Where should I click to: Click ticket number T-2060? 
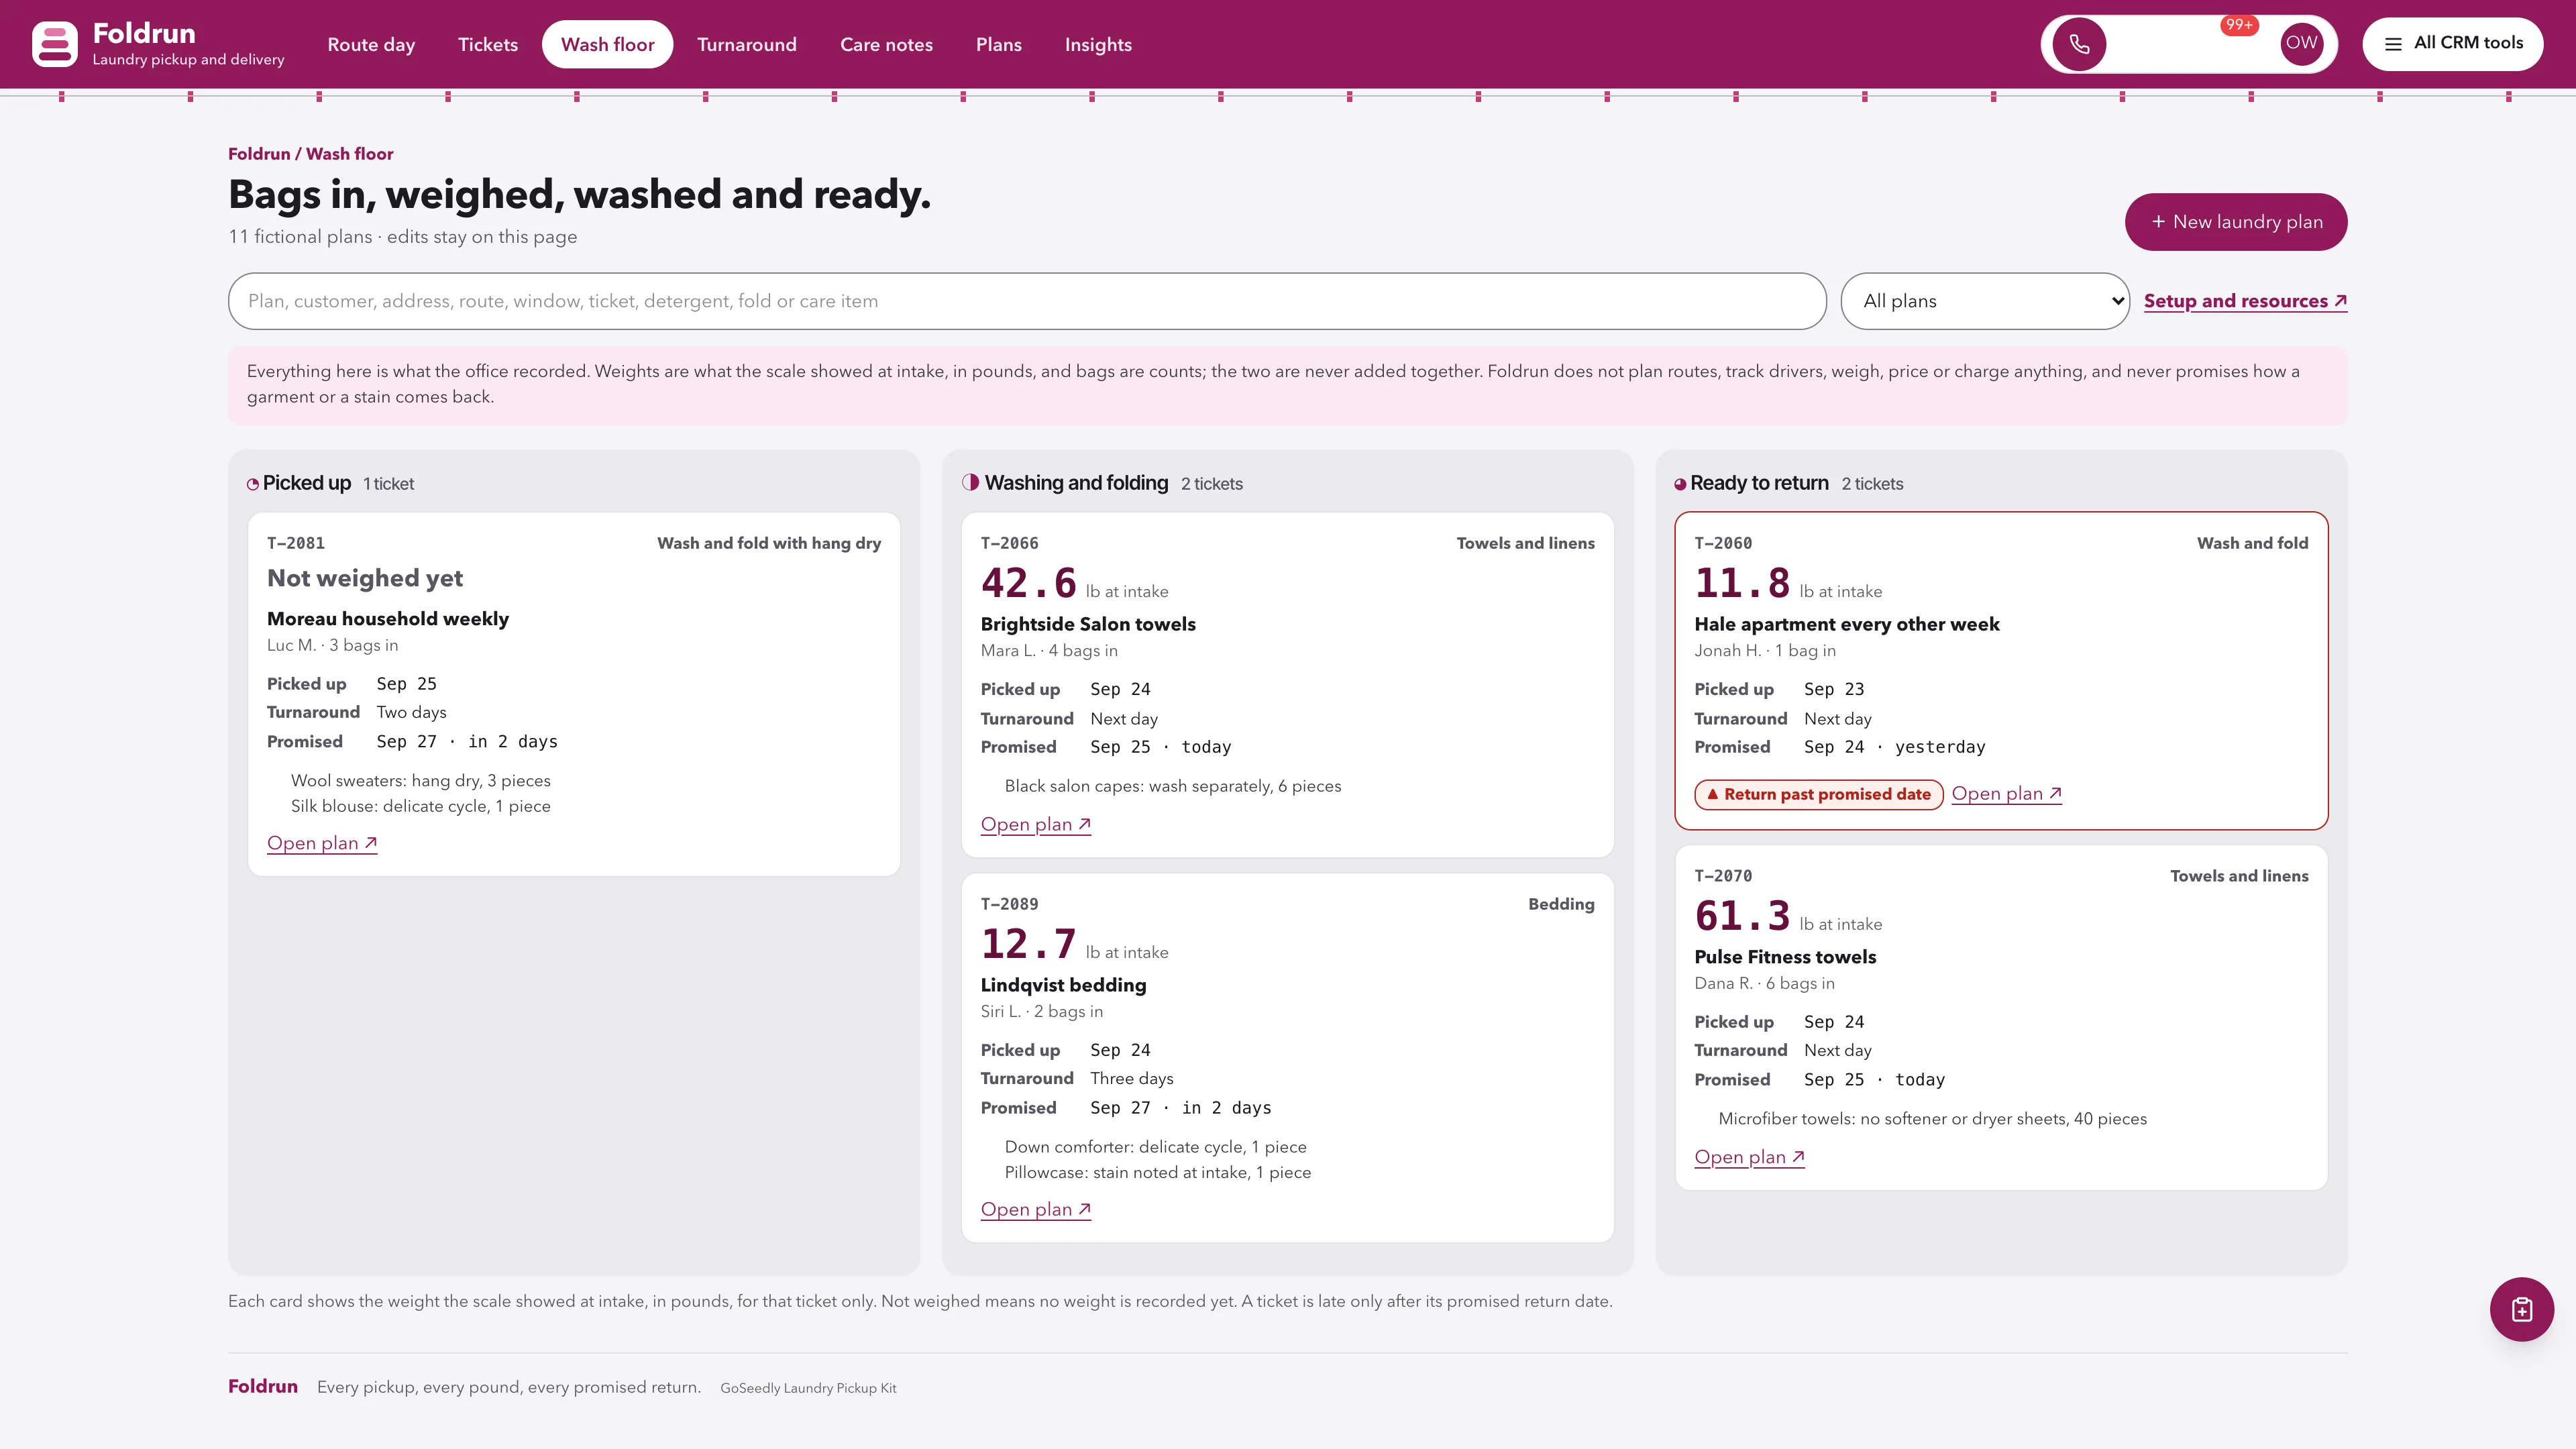click(x=1723, y=543)
